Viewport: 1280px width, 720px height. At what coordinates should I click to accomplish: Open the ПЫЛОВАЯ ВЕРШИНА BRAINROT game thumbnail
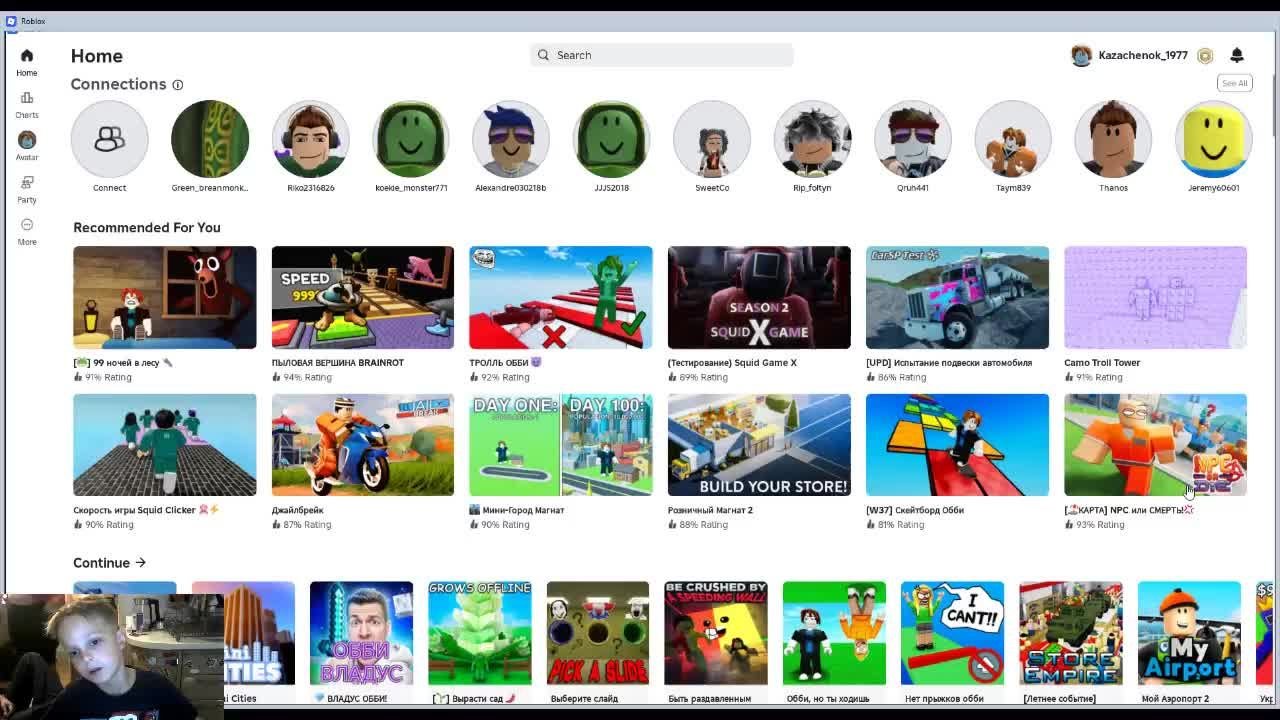click(363, 297)
